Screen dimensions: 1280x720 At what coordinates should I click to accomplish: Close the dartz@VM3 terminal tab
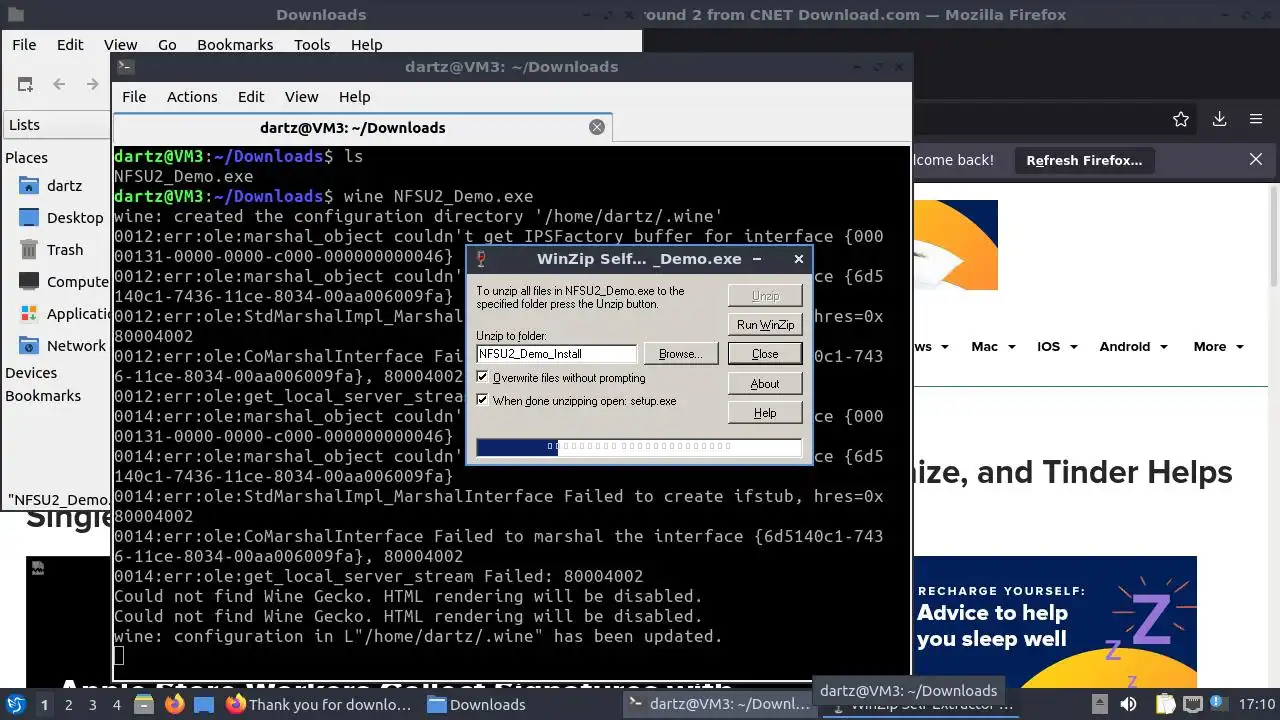[597, 127]
